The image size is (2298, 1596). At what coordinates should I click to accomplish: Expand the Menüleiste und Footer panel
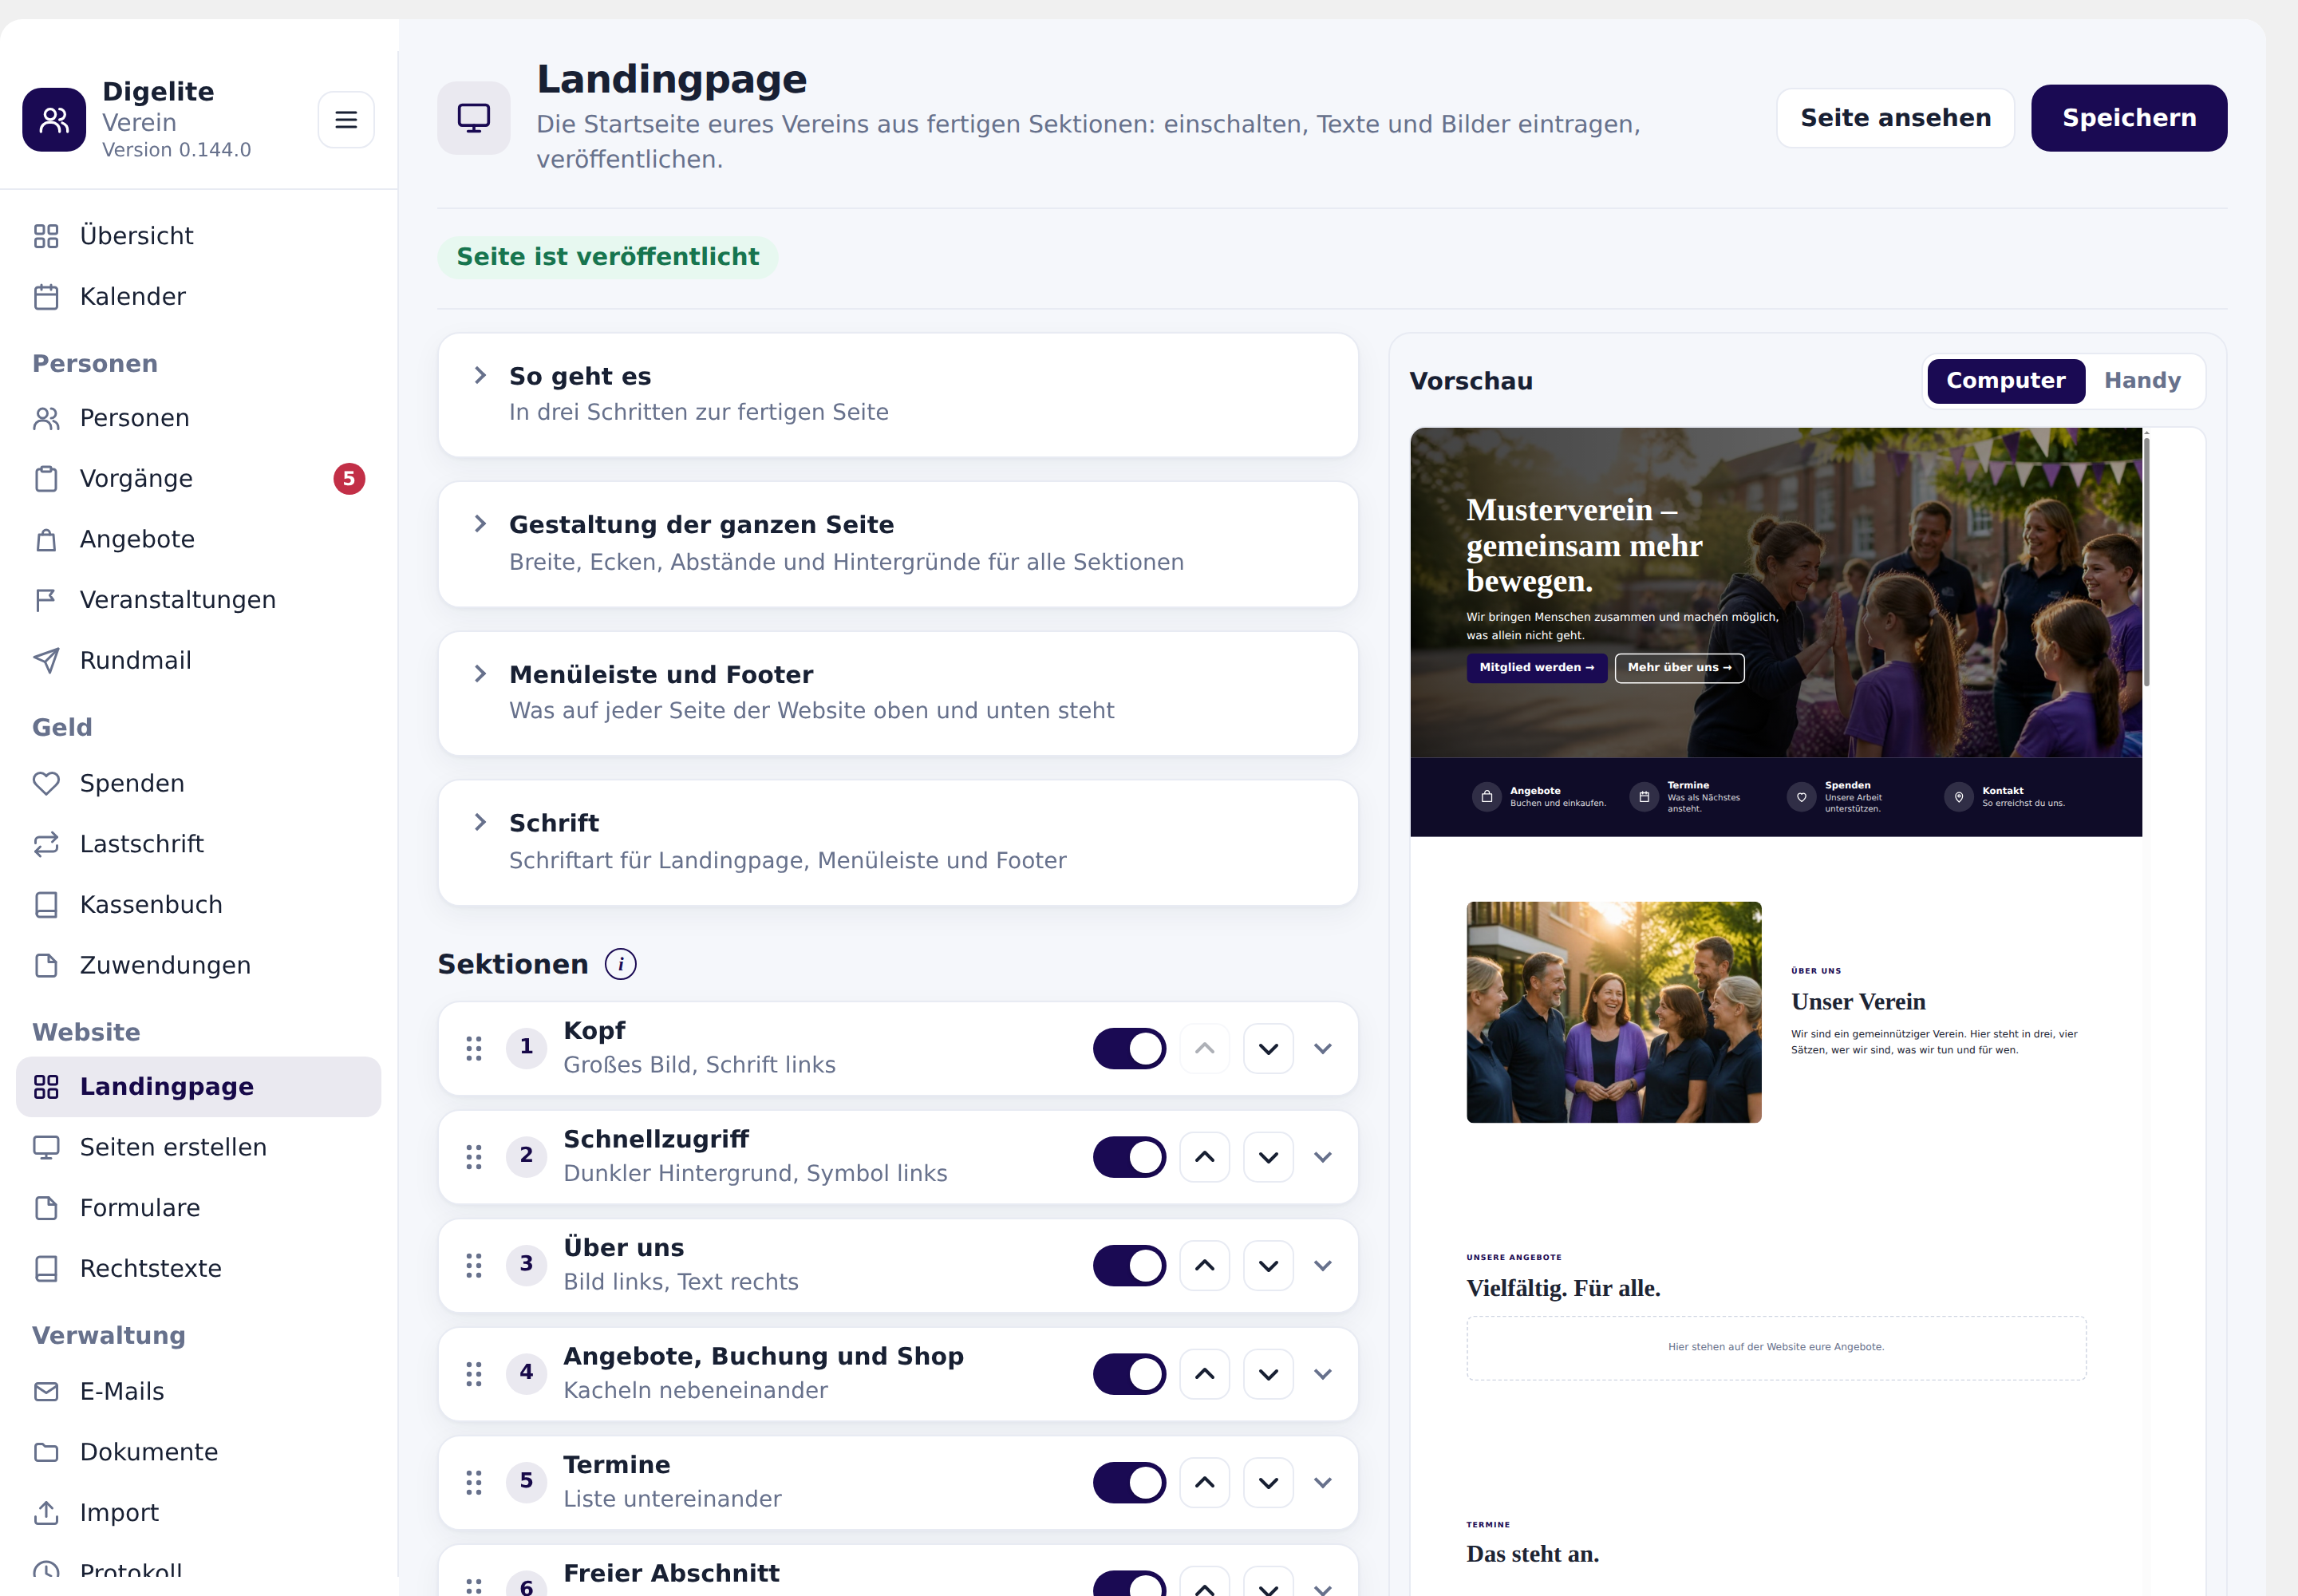click(898, 693)
